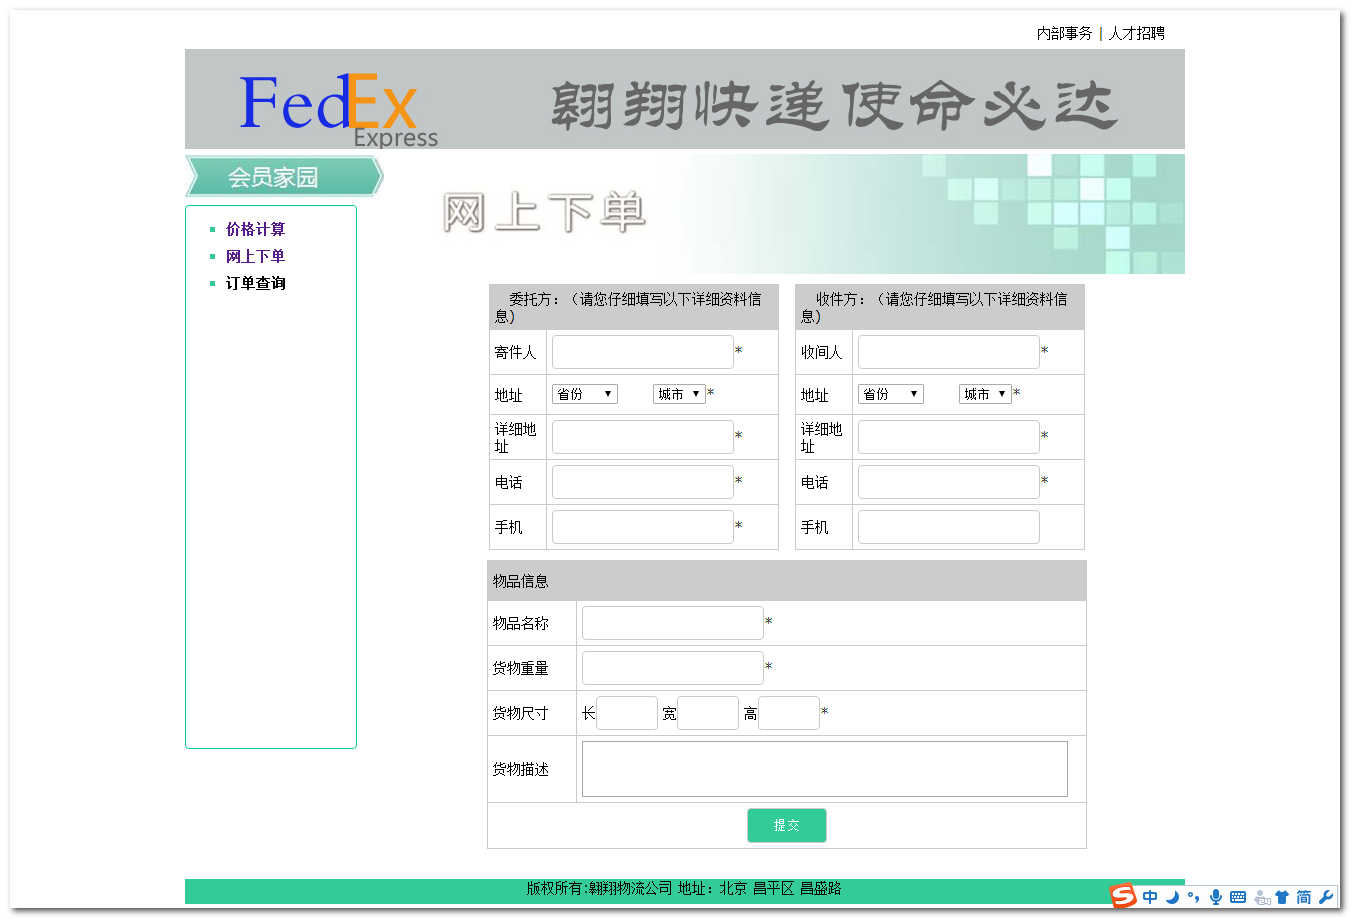Click the 版权所有 footer text
This screenshot has width=1351, height=919.
coord(684,888)
